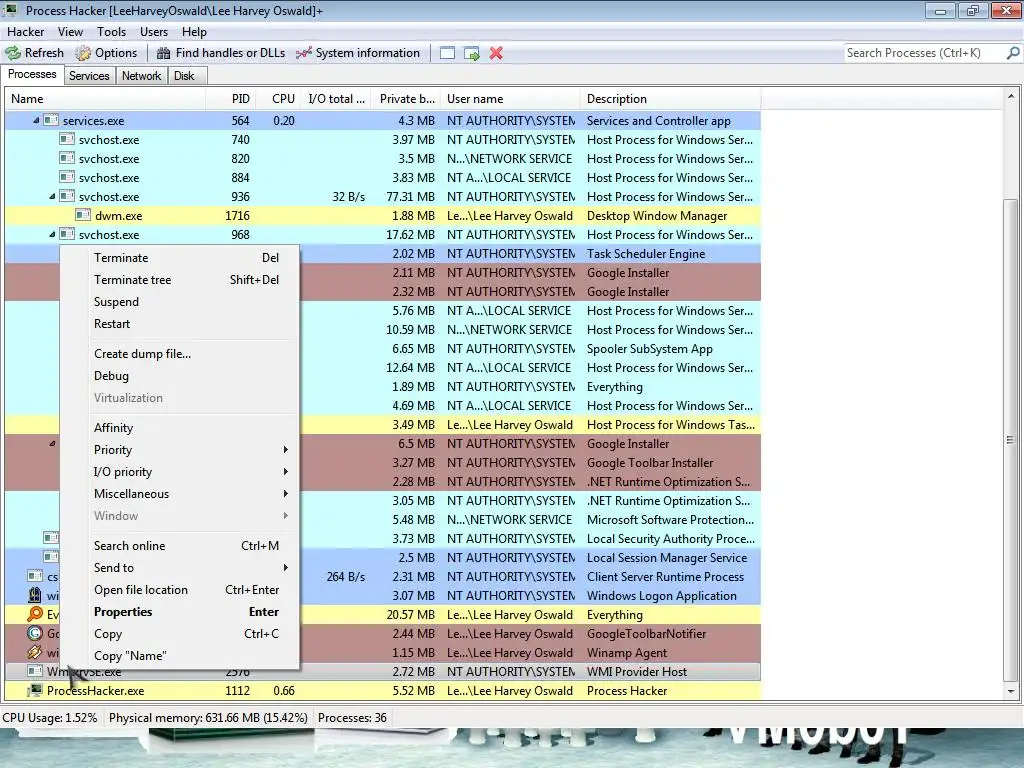Screen dimensions: 1024x768
Task: Open the Hacker menu
Action: (25, 31)
